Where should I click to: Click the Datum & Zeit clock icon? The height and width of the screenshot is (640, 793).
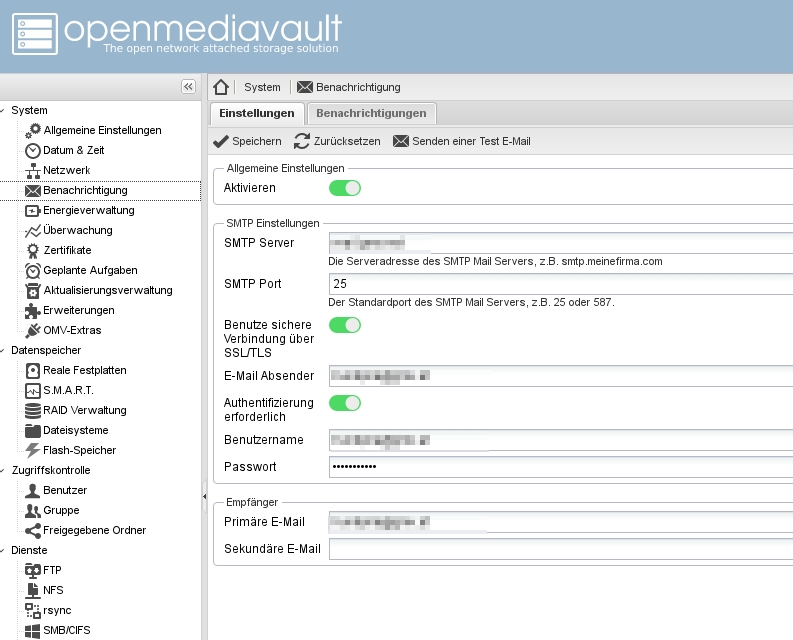pos(33,150)
